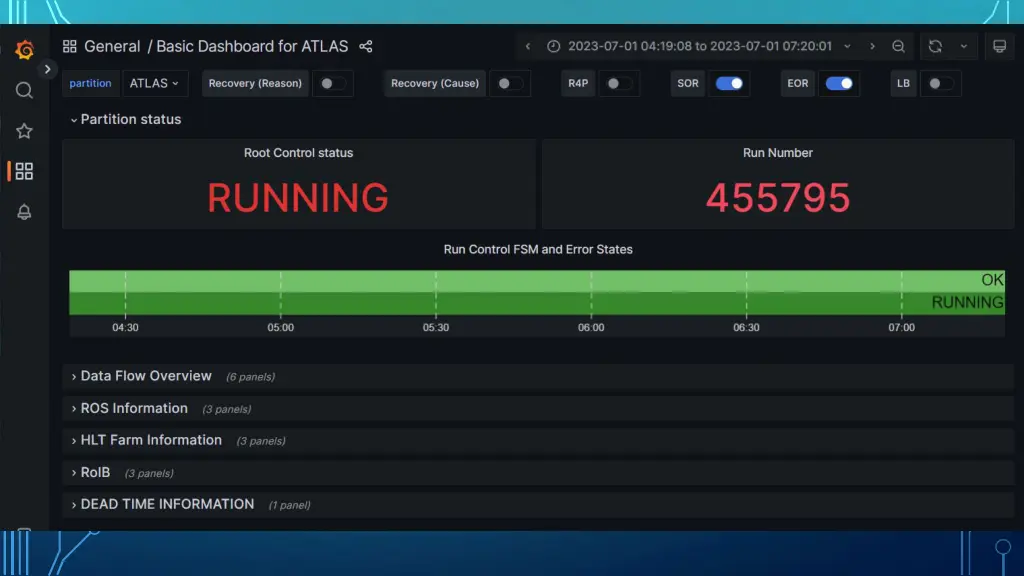Click the run number 455795
This screenshot has width=1024, height=576.
pyautogui.click(x=778, y=198)
